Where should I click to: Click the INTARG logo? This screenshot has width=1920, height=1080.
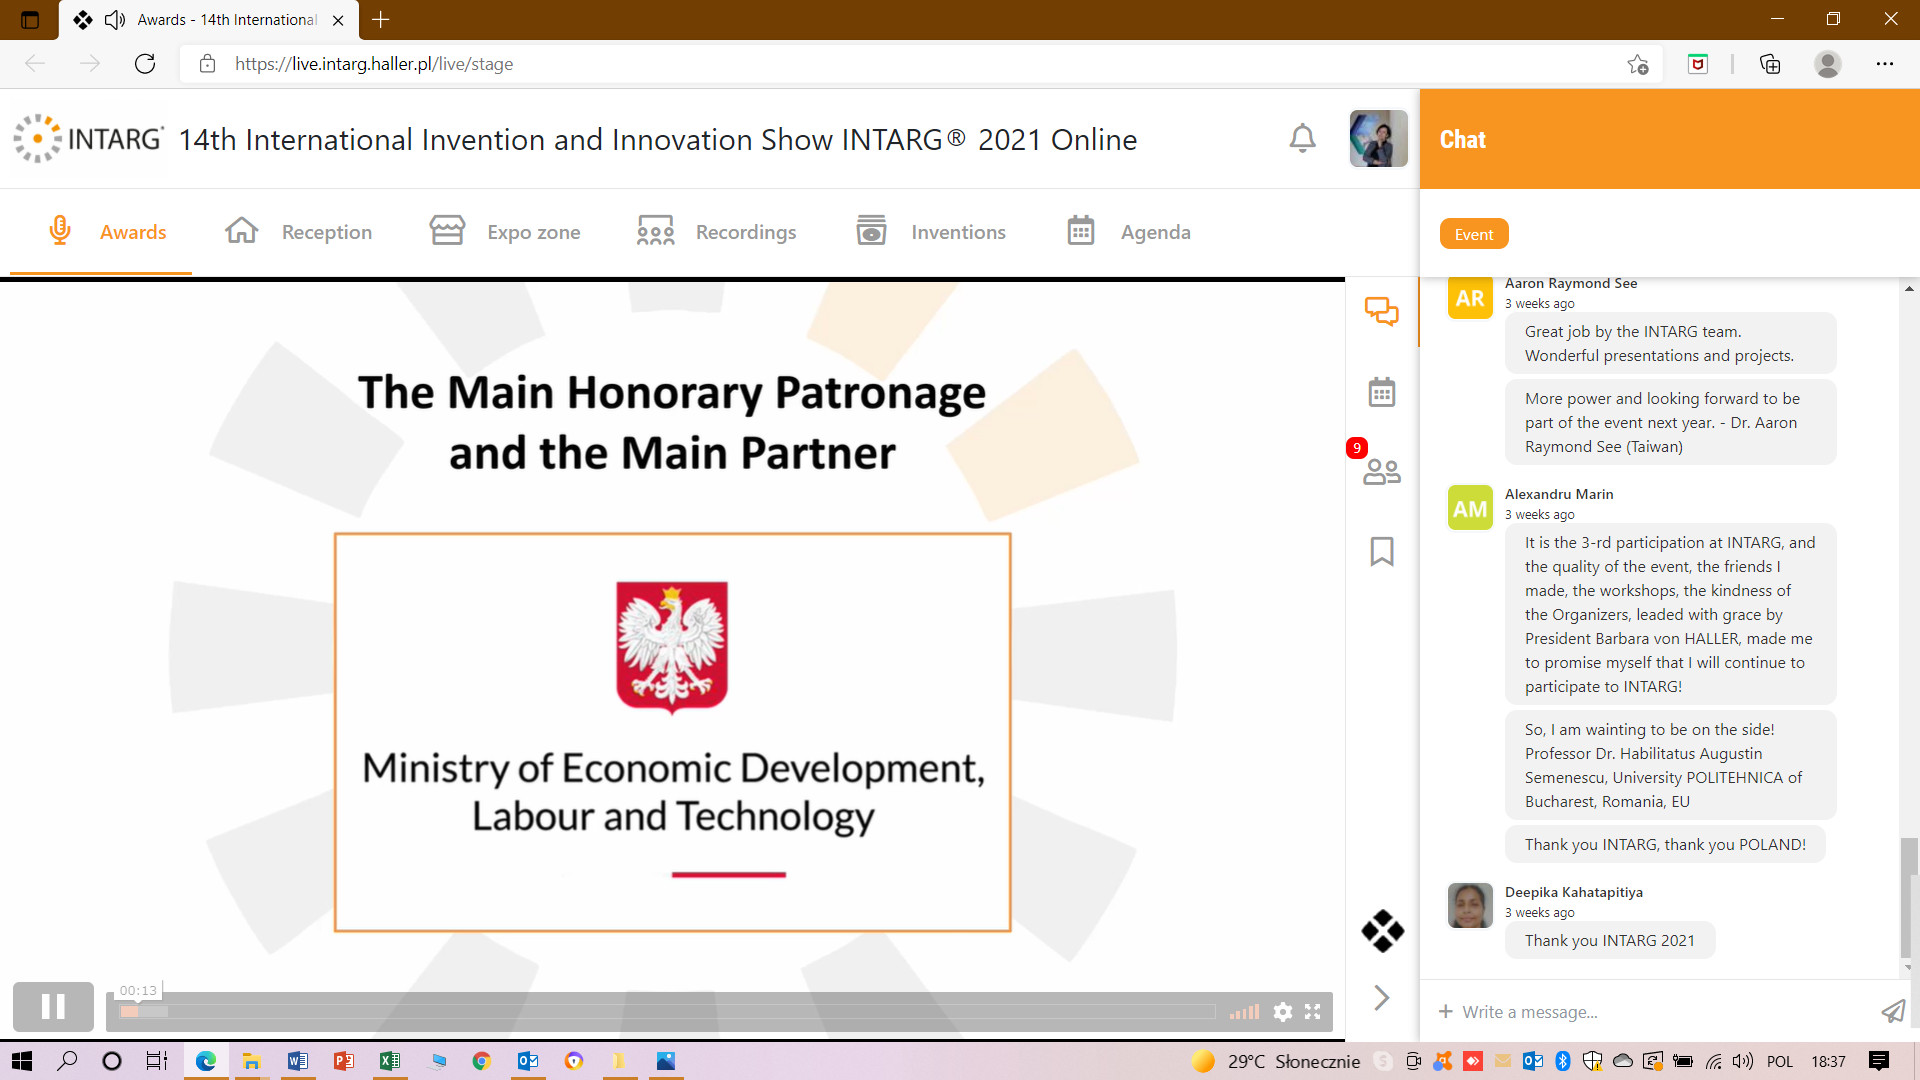88,138
